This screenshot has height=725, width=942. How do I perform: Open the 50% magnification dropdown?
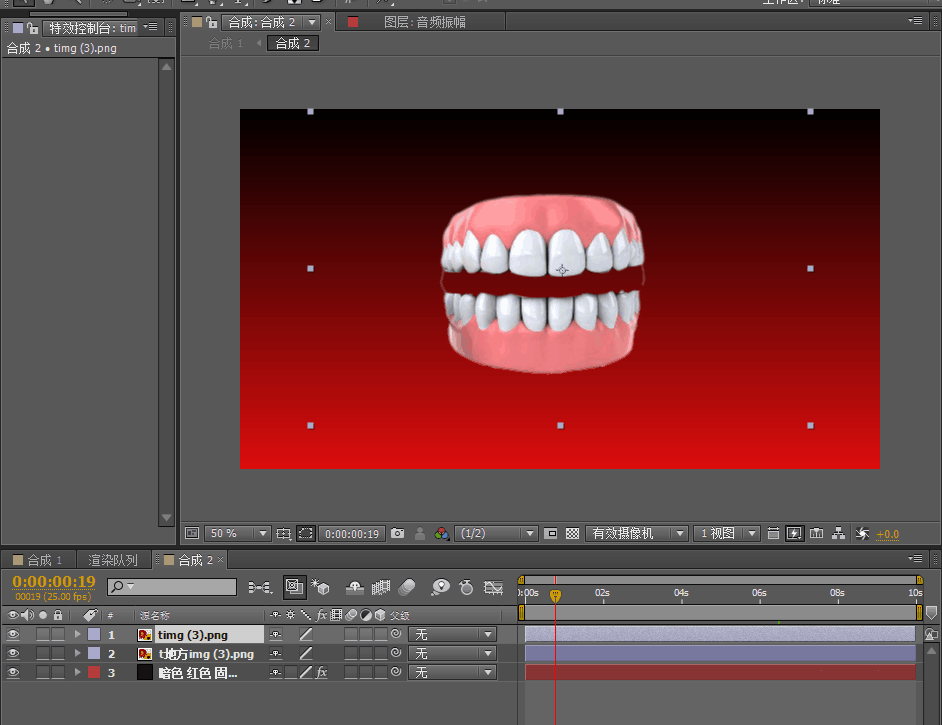point(238,534)
